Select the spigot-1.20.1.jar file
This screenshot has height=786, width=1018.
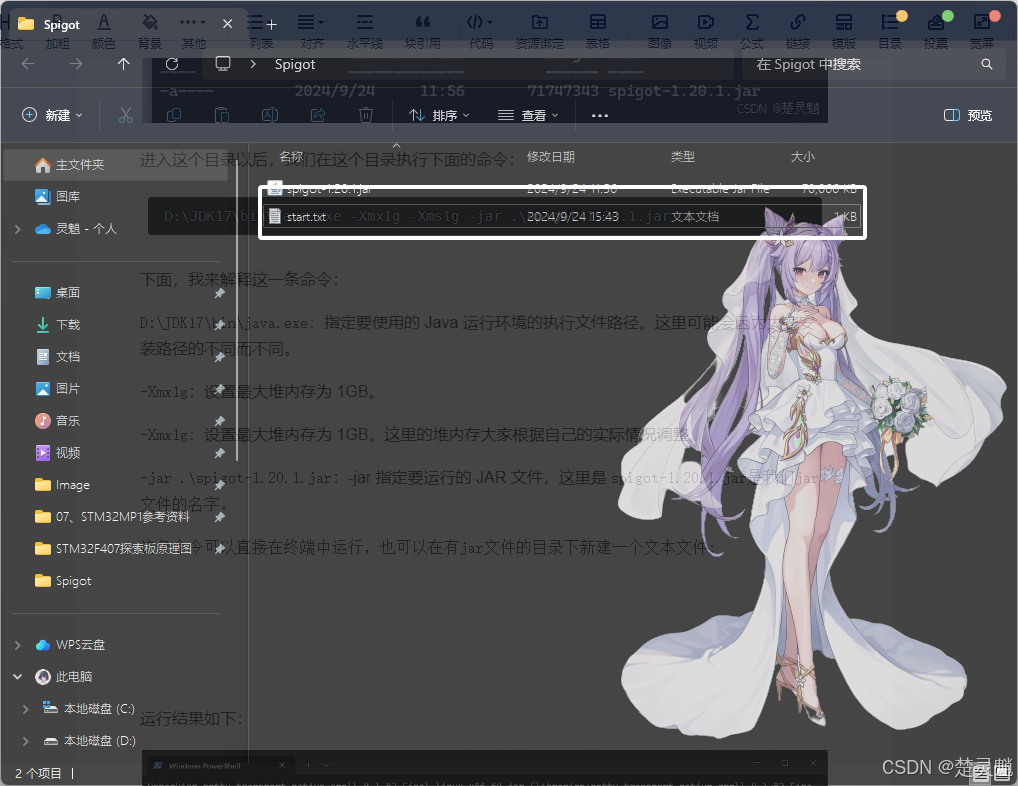[562, 189]
